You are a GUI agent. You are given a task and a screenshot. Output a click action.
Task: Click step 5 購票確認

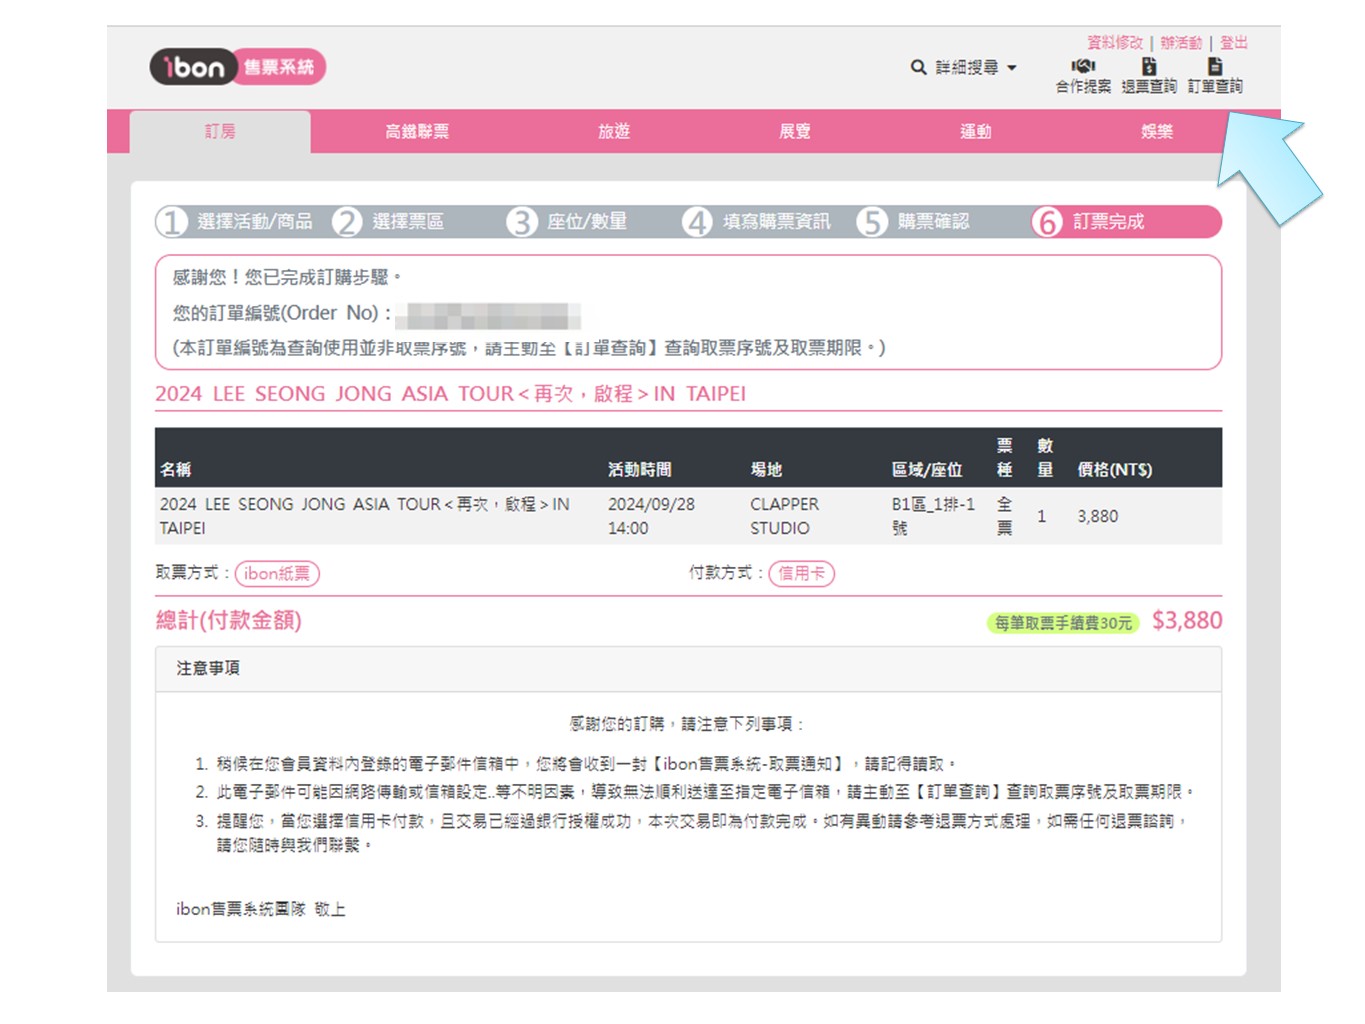914,221
